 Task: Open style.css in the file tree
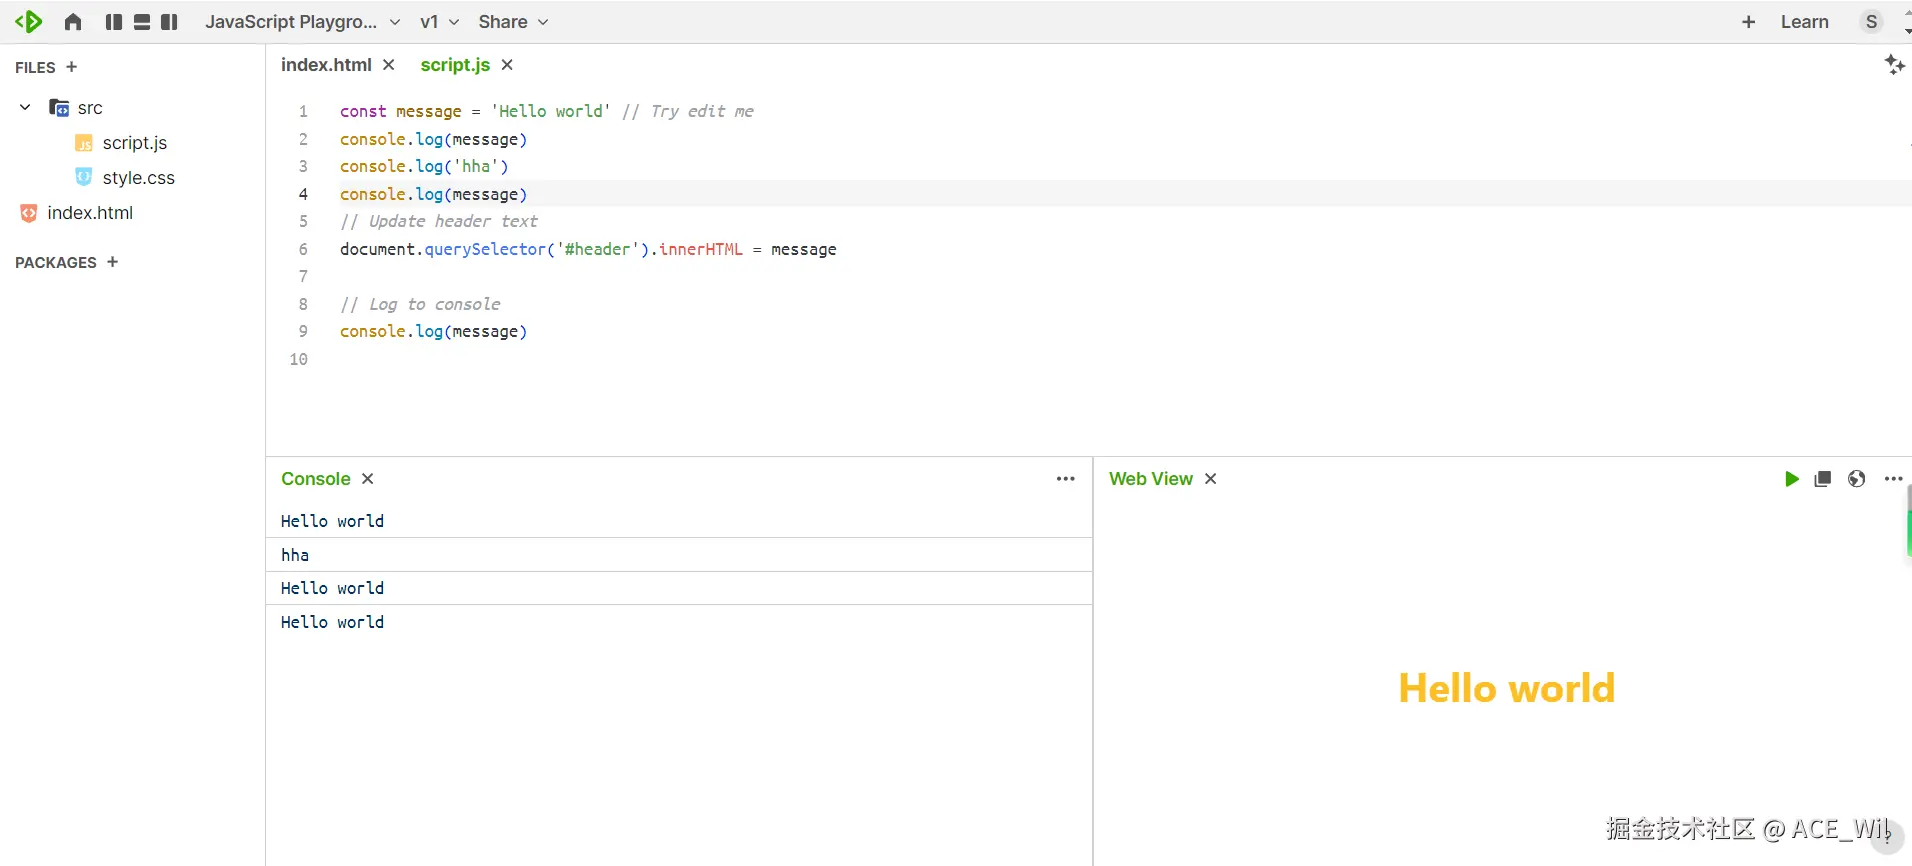[x=138, y=178]
